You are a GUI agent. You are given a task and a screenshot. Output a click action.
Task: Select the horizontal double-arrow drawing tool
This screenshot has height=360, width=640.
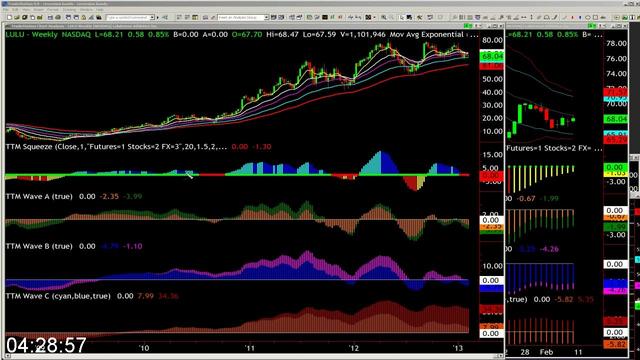tap(523, 18)
